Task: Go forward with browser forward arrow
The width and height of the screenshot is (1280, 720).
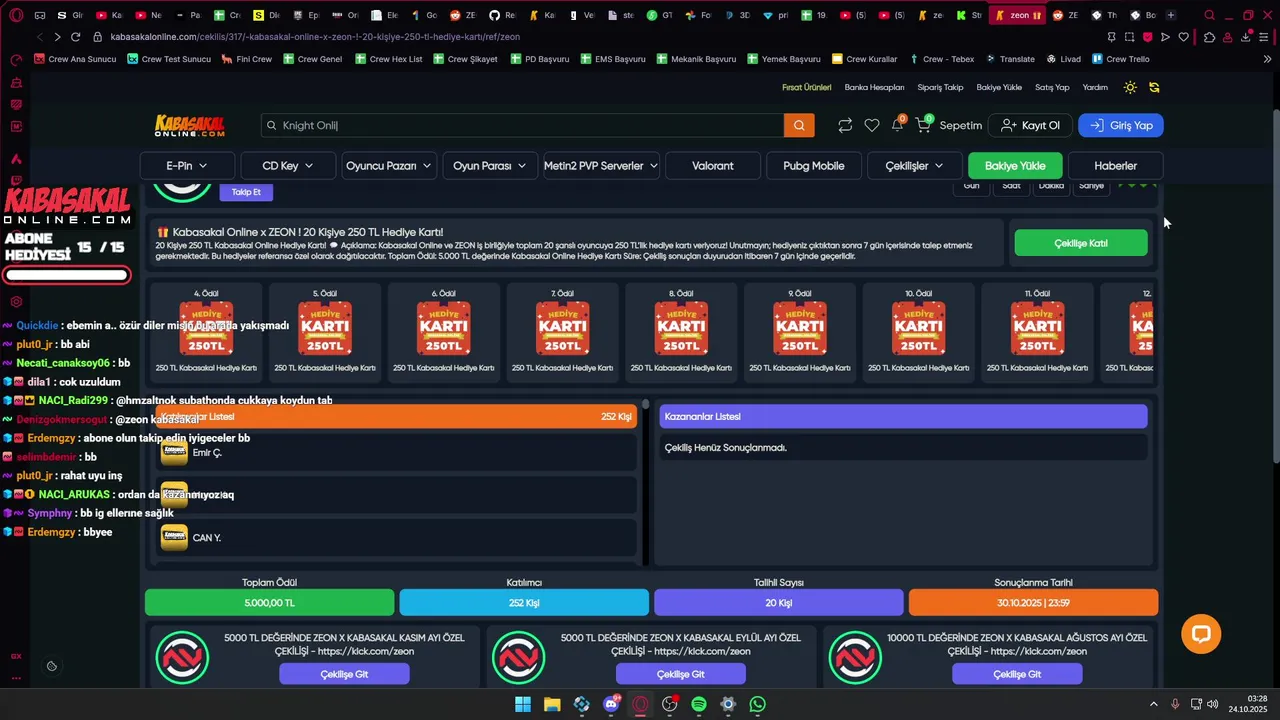Action: click(57, 37)
